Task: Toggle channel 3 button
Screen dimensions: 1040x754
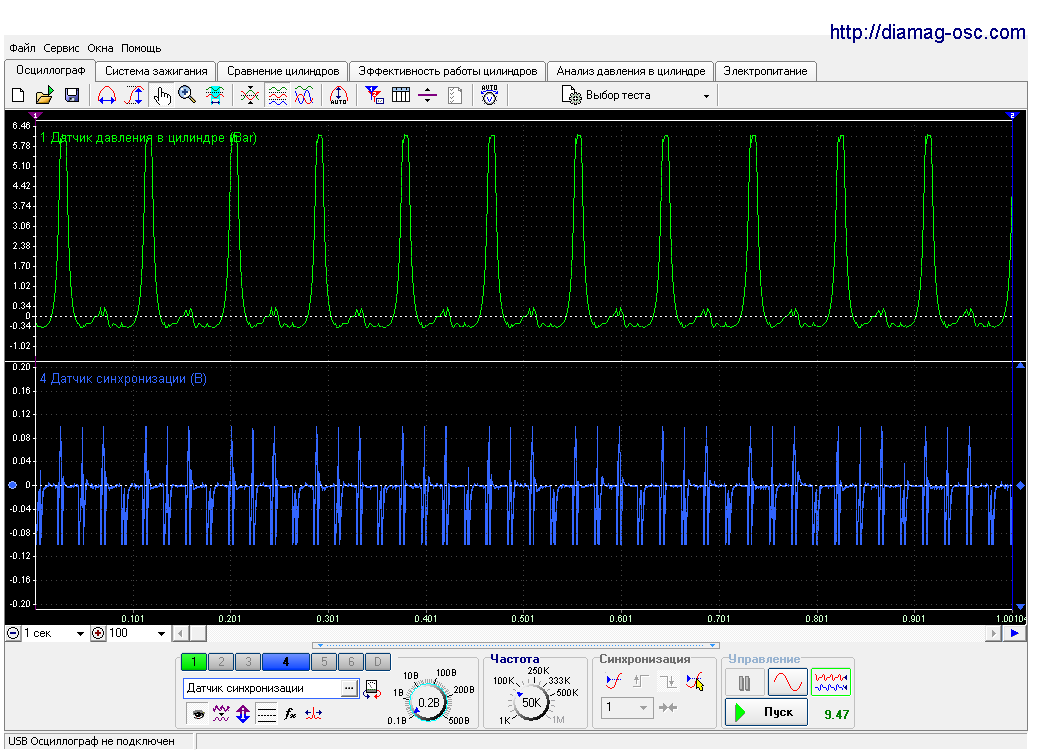Action: [x=247, y=661]
